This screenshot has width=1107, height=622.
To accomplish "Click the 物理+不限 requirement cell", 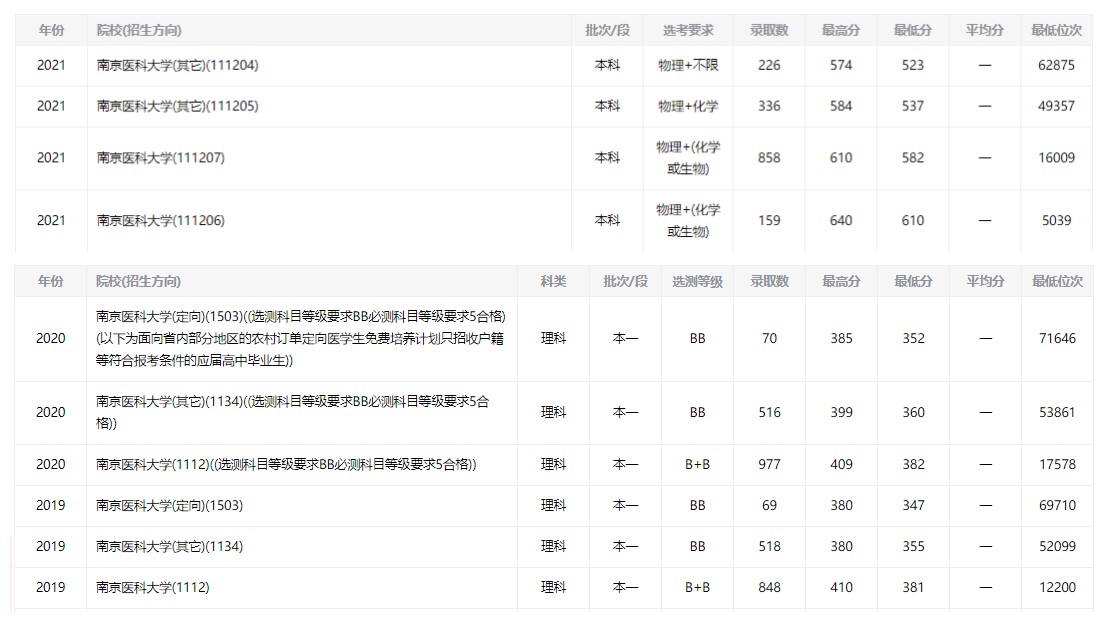I will [x=688, y=65].
